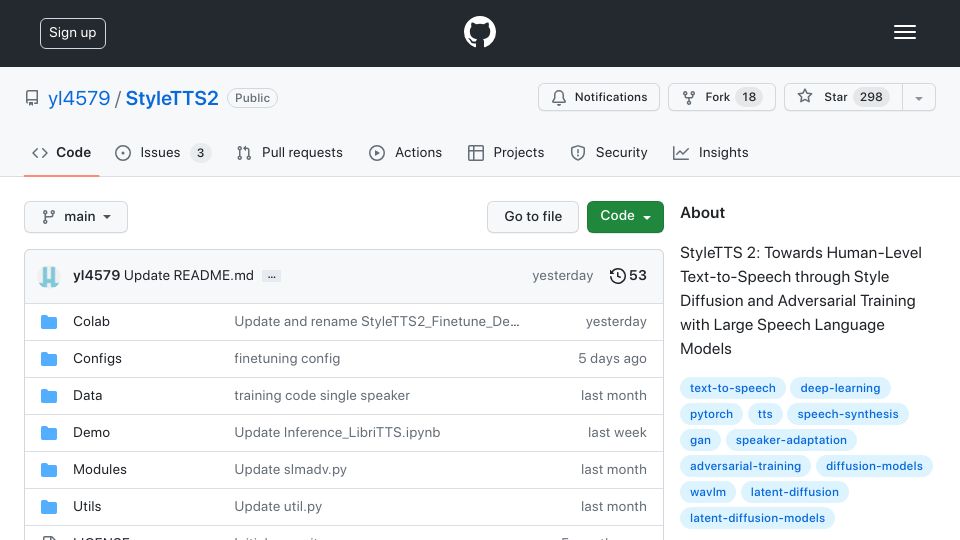The image size is (960, 540).
Task: Open the Projects tab
Action: 506,152
